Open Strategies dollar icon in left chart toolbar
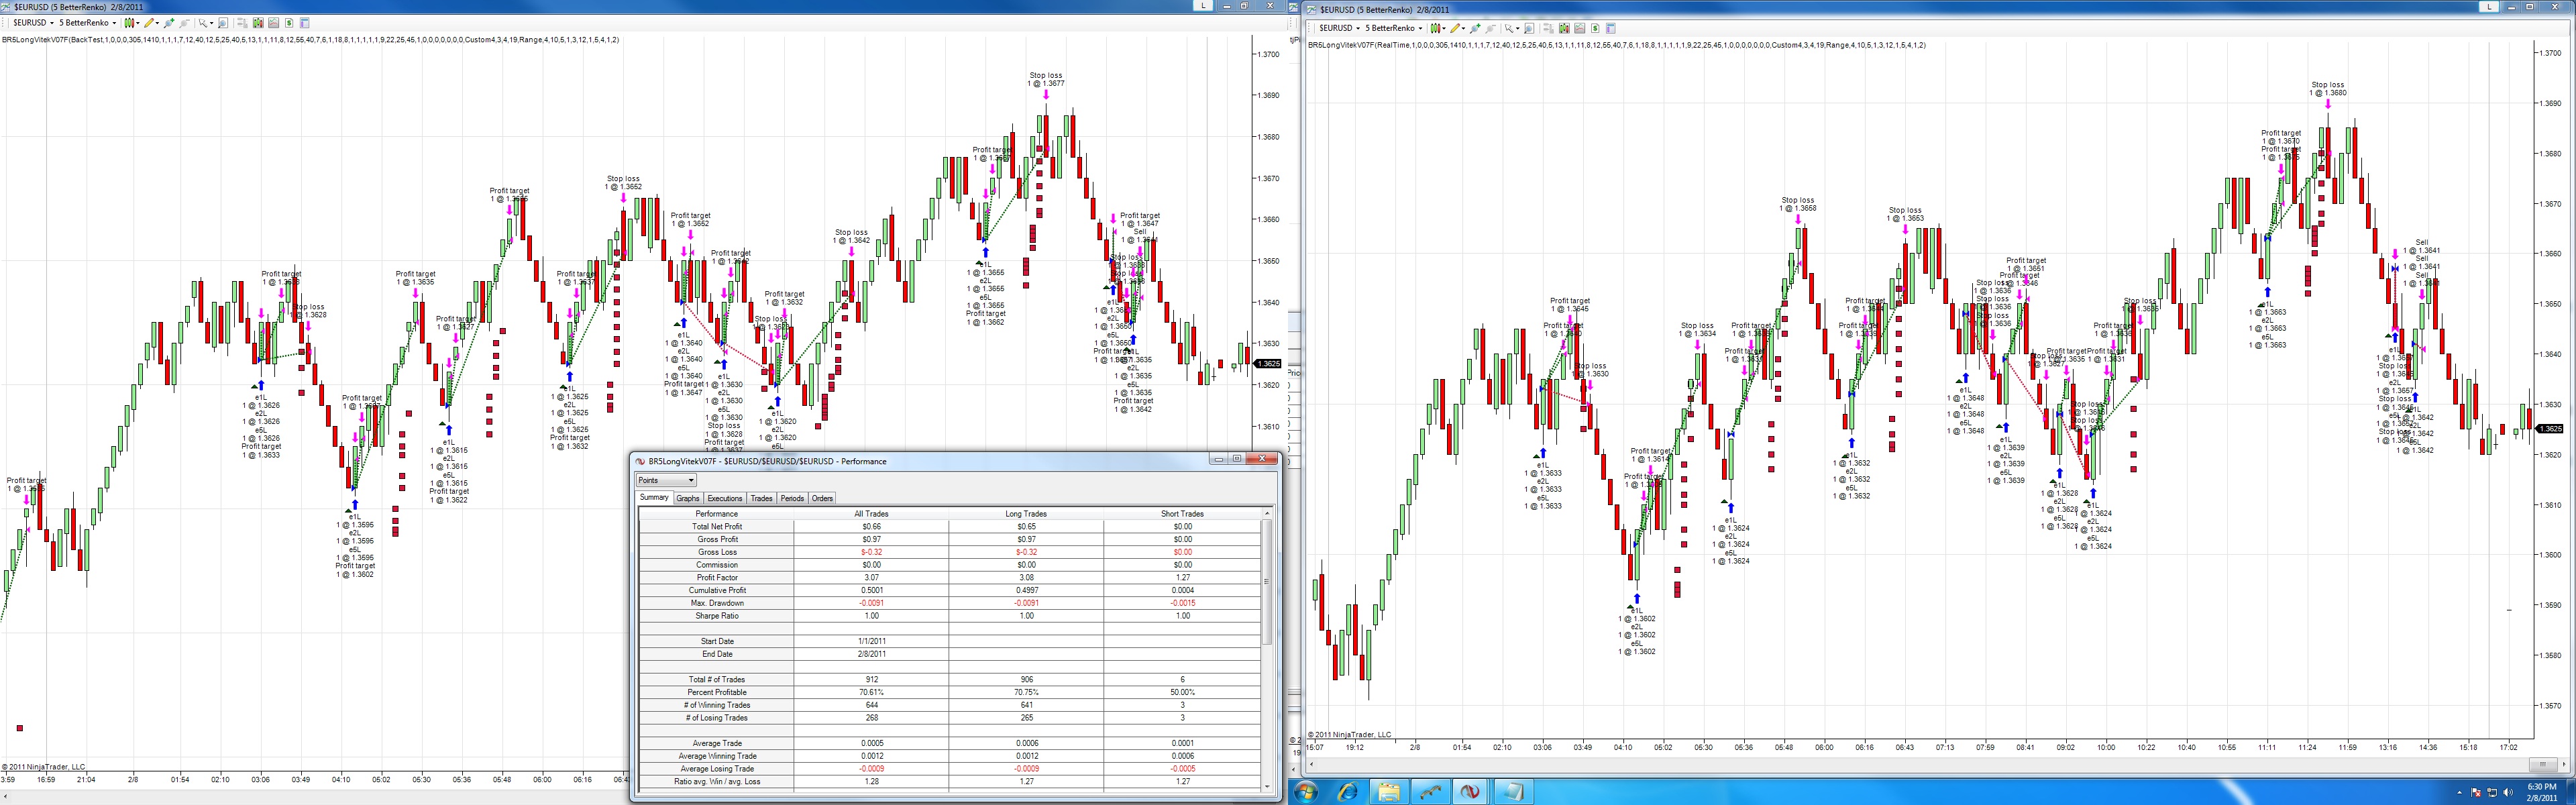The image size is (2576, 805). click(x=289, y=23)
